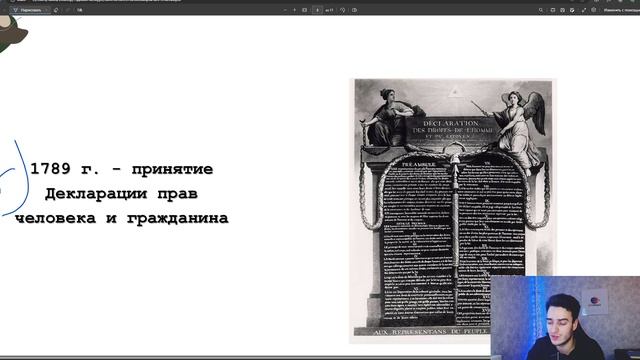
Task: Select the eraser tool
Action: pyautogui.click(x=56, y=10)
